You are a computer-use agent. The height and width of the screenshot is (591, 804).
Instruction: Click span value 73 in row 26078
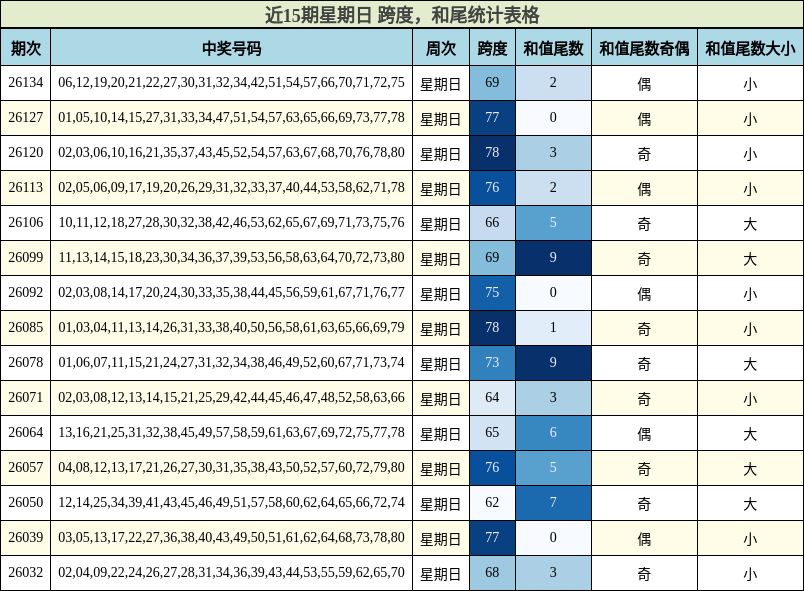[x=492, y=362]
